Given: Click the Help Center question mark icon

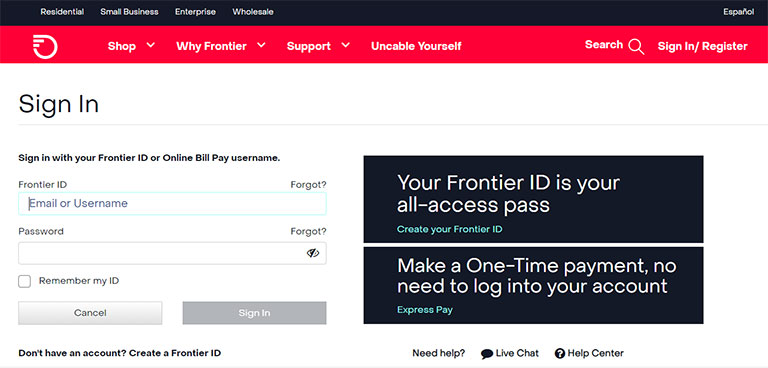Looking at the screenshot, I should coord(560,353).
